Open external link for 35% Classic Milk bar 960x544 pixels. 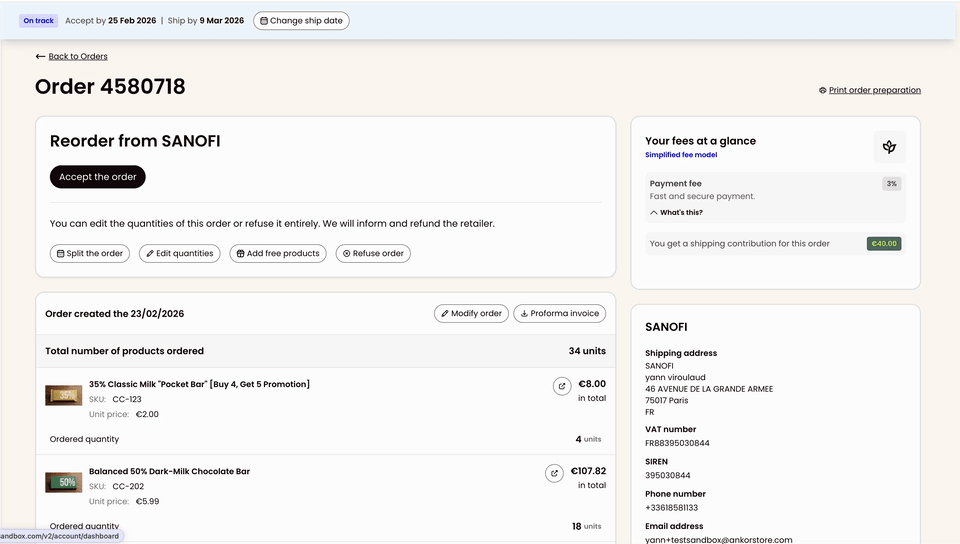click(x=561, y=386)
